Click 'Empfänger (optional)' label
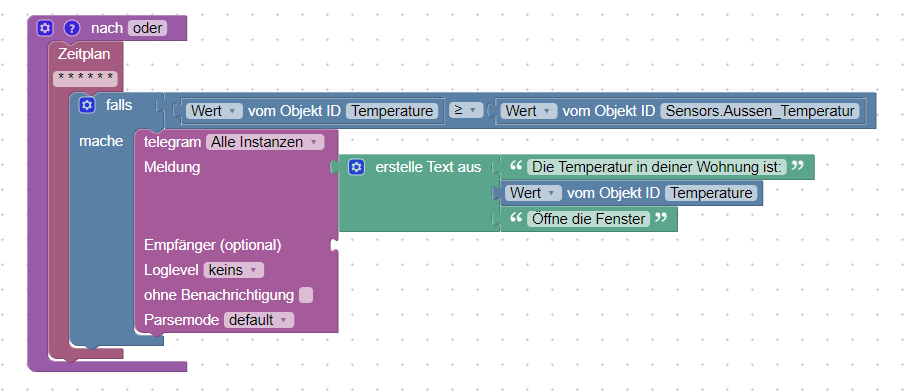The image size is (914, 391). 213,245
